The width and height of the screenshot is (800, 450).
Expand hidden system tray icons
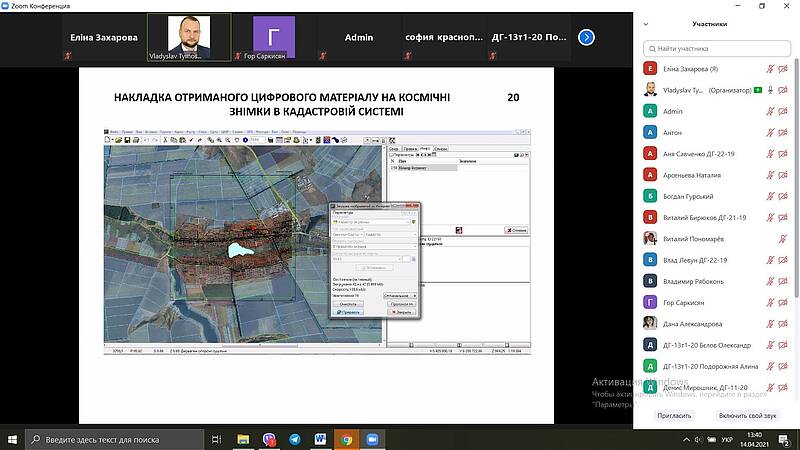(686, 439)
